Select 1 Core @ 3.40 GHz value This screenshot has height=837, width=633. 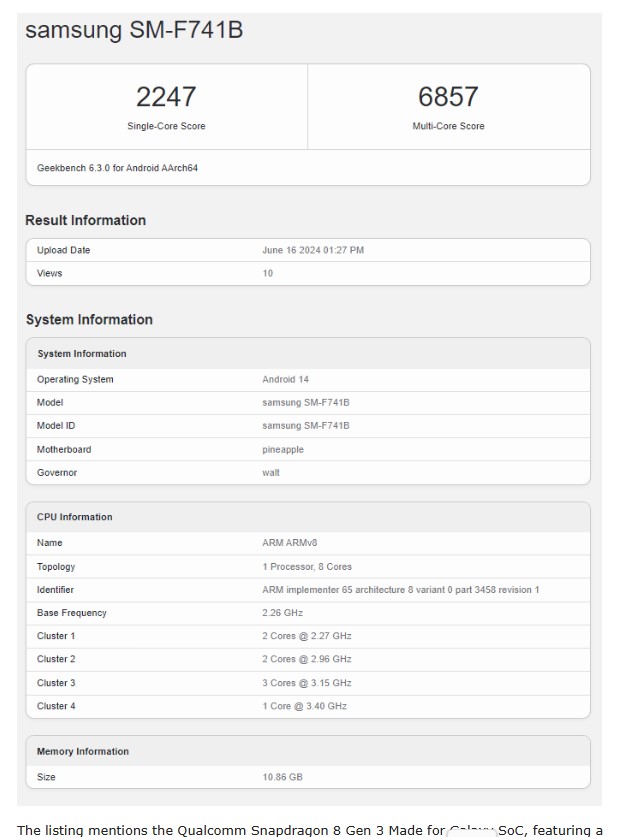(304, 706)
